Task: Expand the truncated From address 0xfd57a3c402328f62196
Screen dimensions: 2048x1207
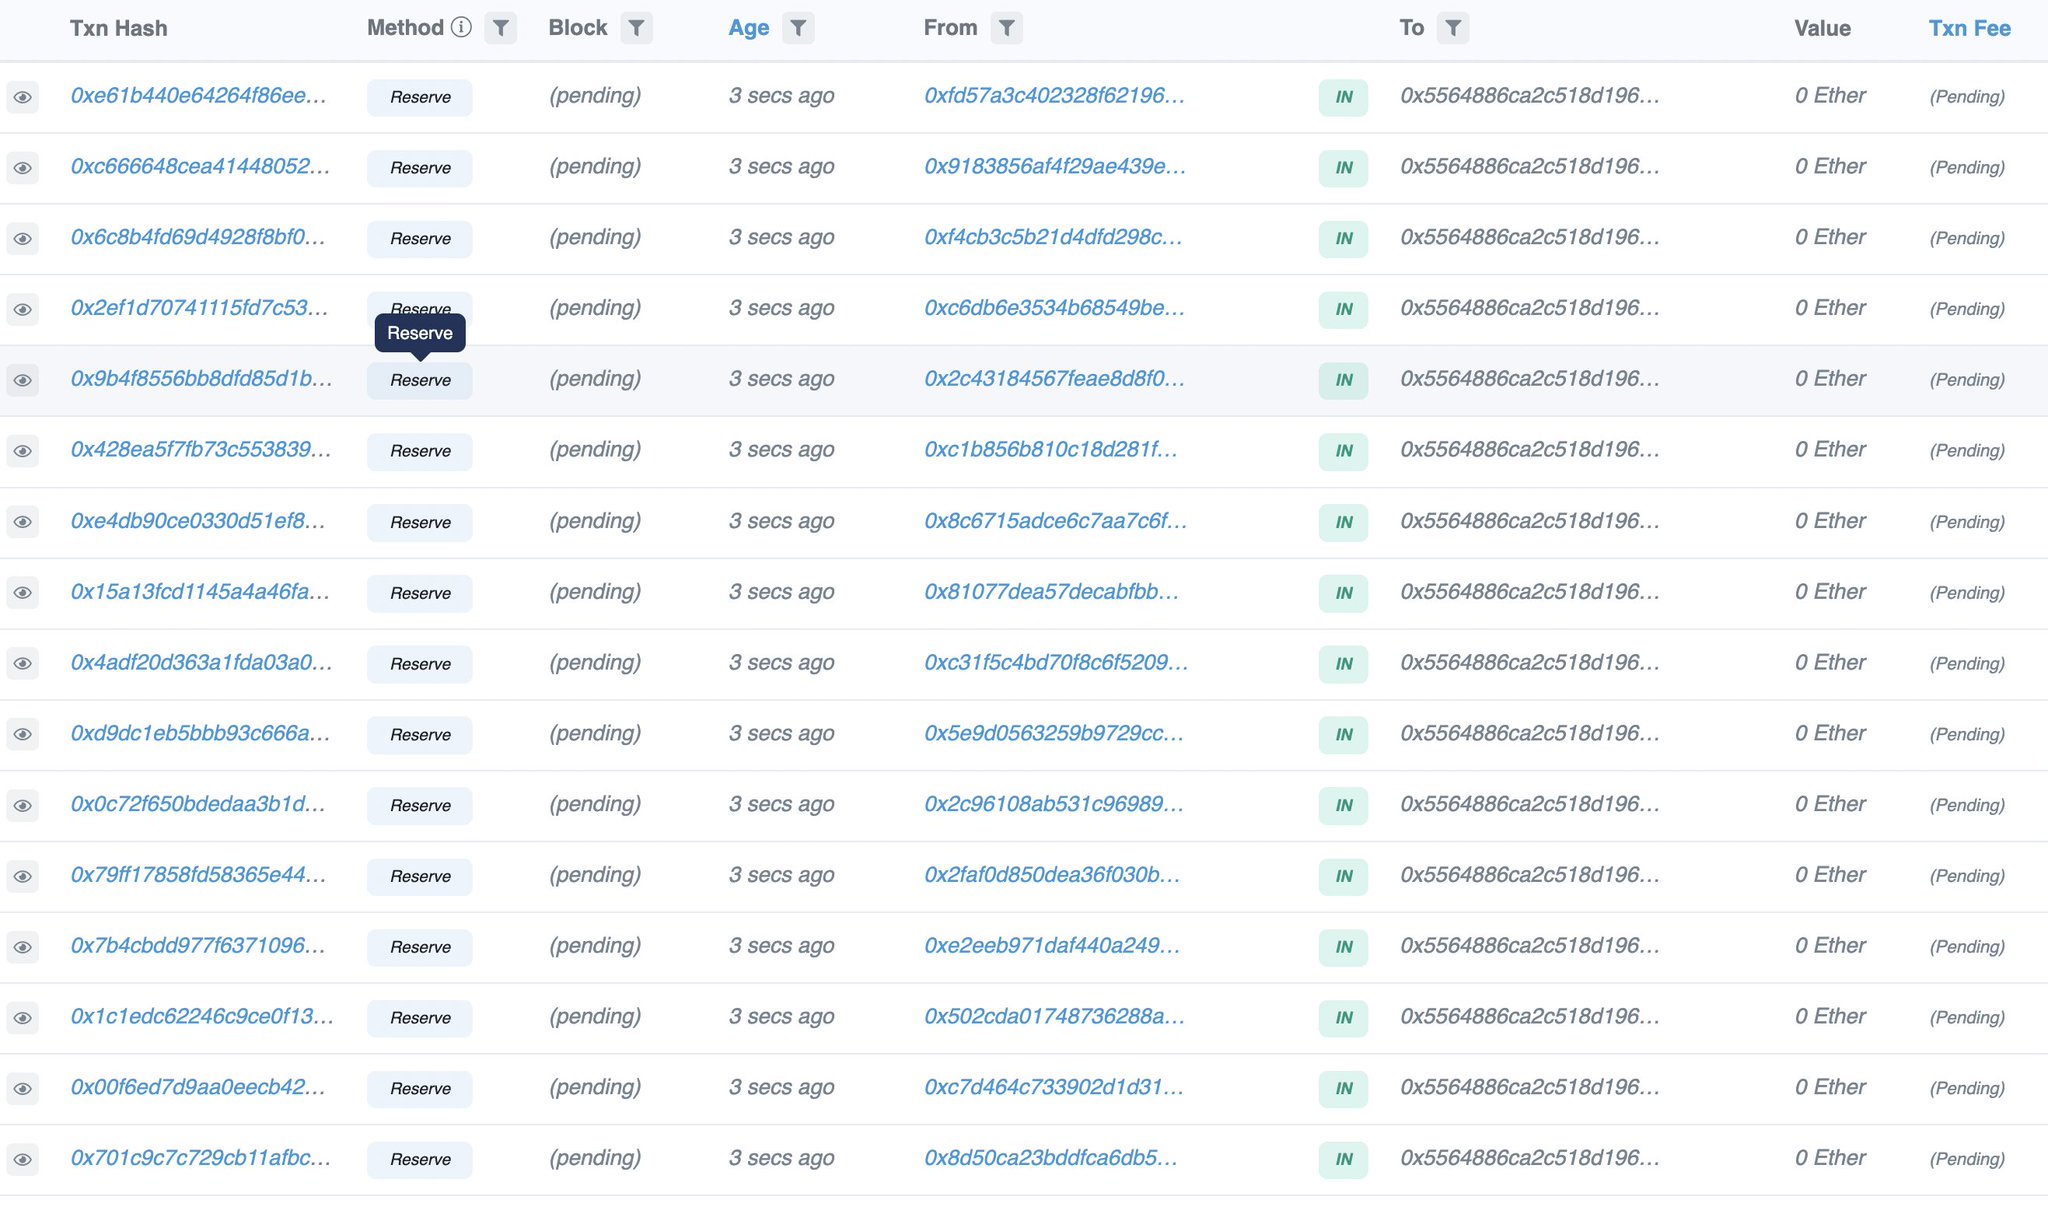Action: 1054,97
